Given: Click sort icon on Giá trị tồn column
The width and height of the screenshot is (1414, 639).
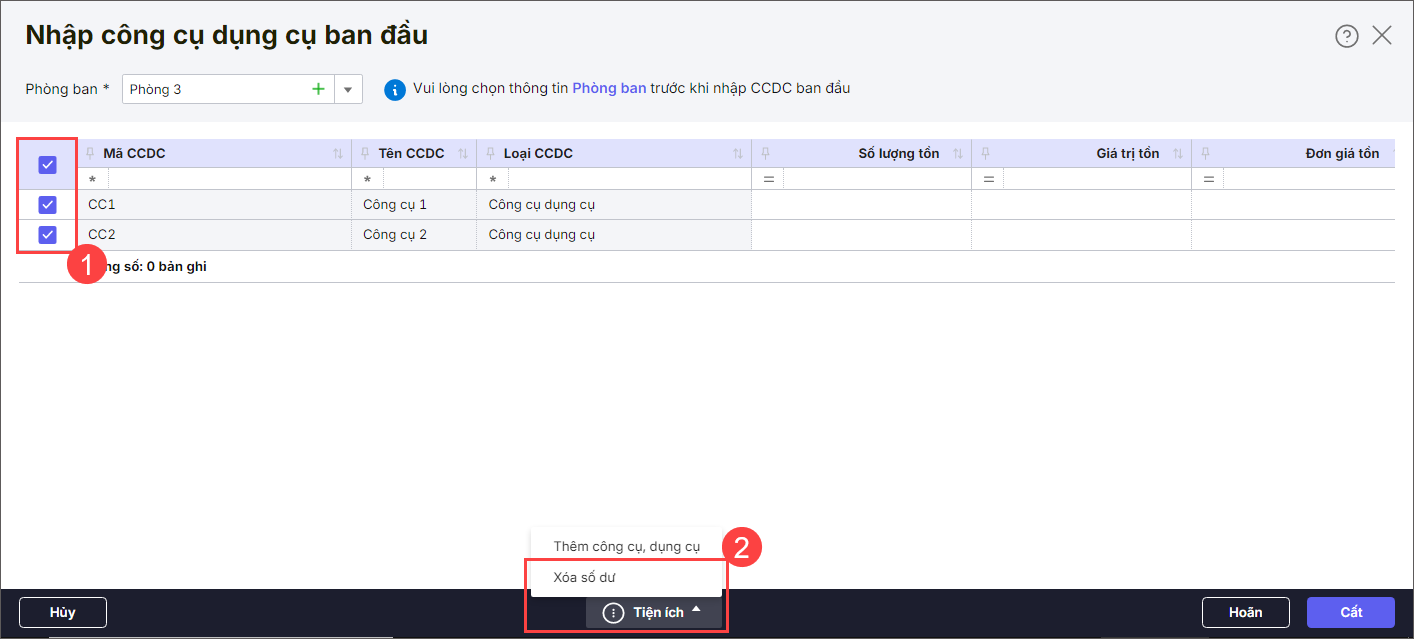Looking at the screenshot, I should 1178,154.
